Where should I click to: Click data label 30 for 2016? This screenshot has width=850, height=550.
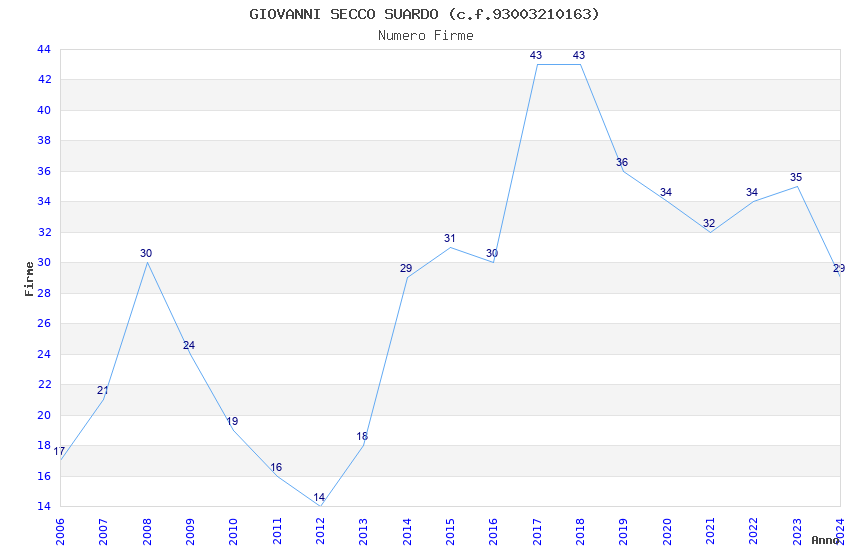(492, 253)
